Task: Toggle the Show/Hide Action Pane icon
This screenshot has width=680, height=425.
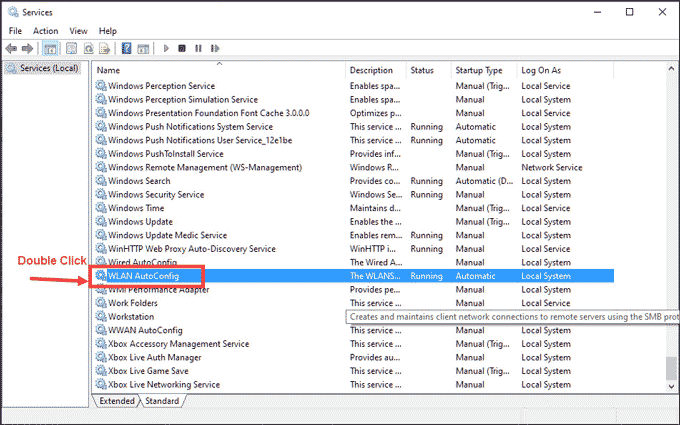Action: 143,49
